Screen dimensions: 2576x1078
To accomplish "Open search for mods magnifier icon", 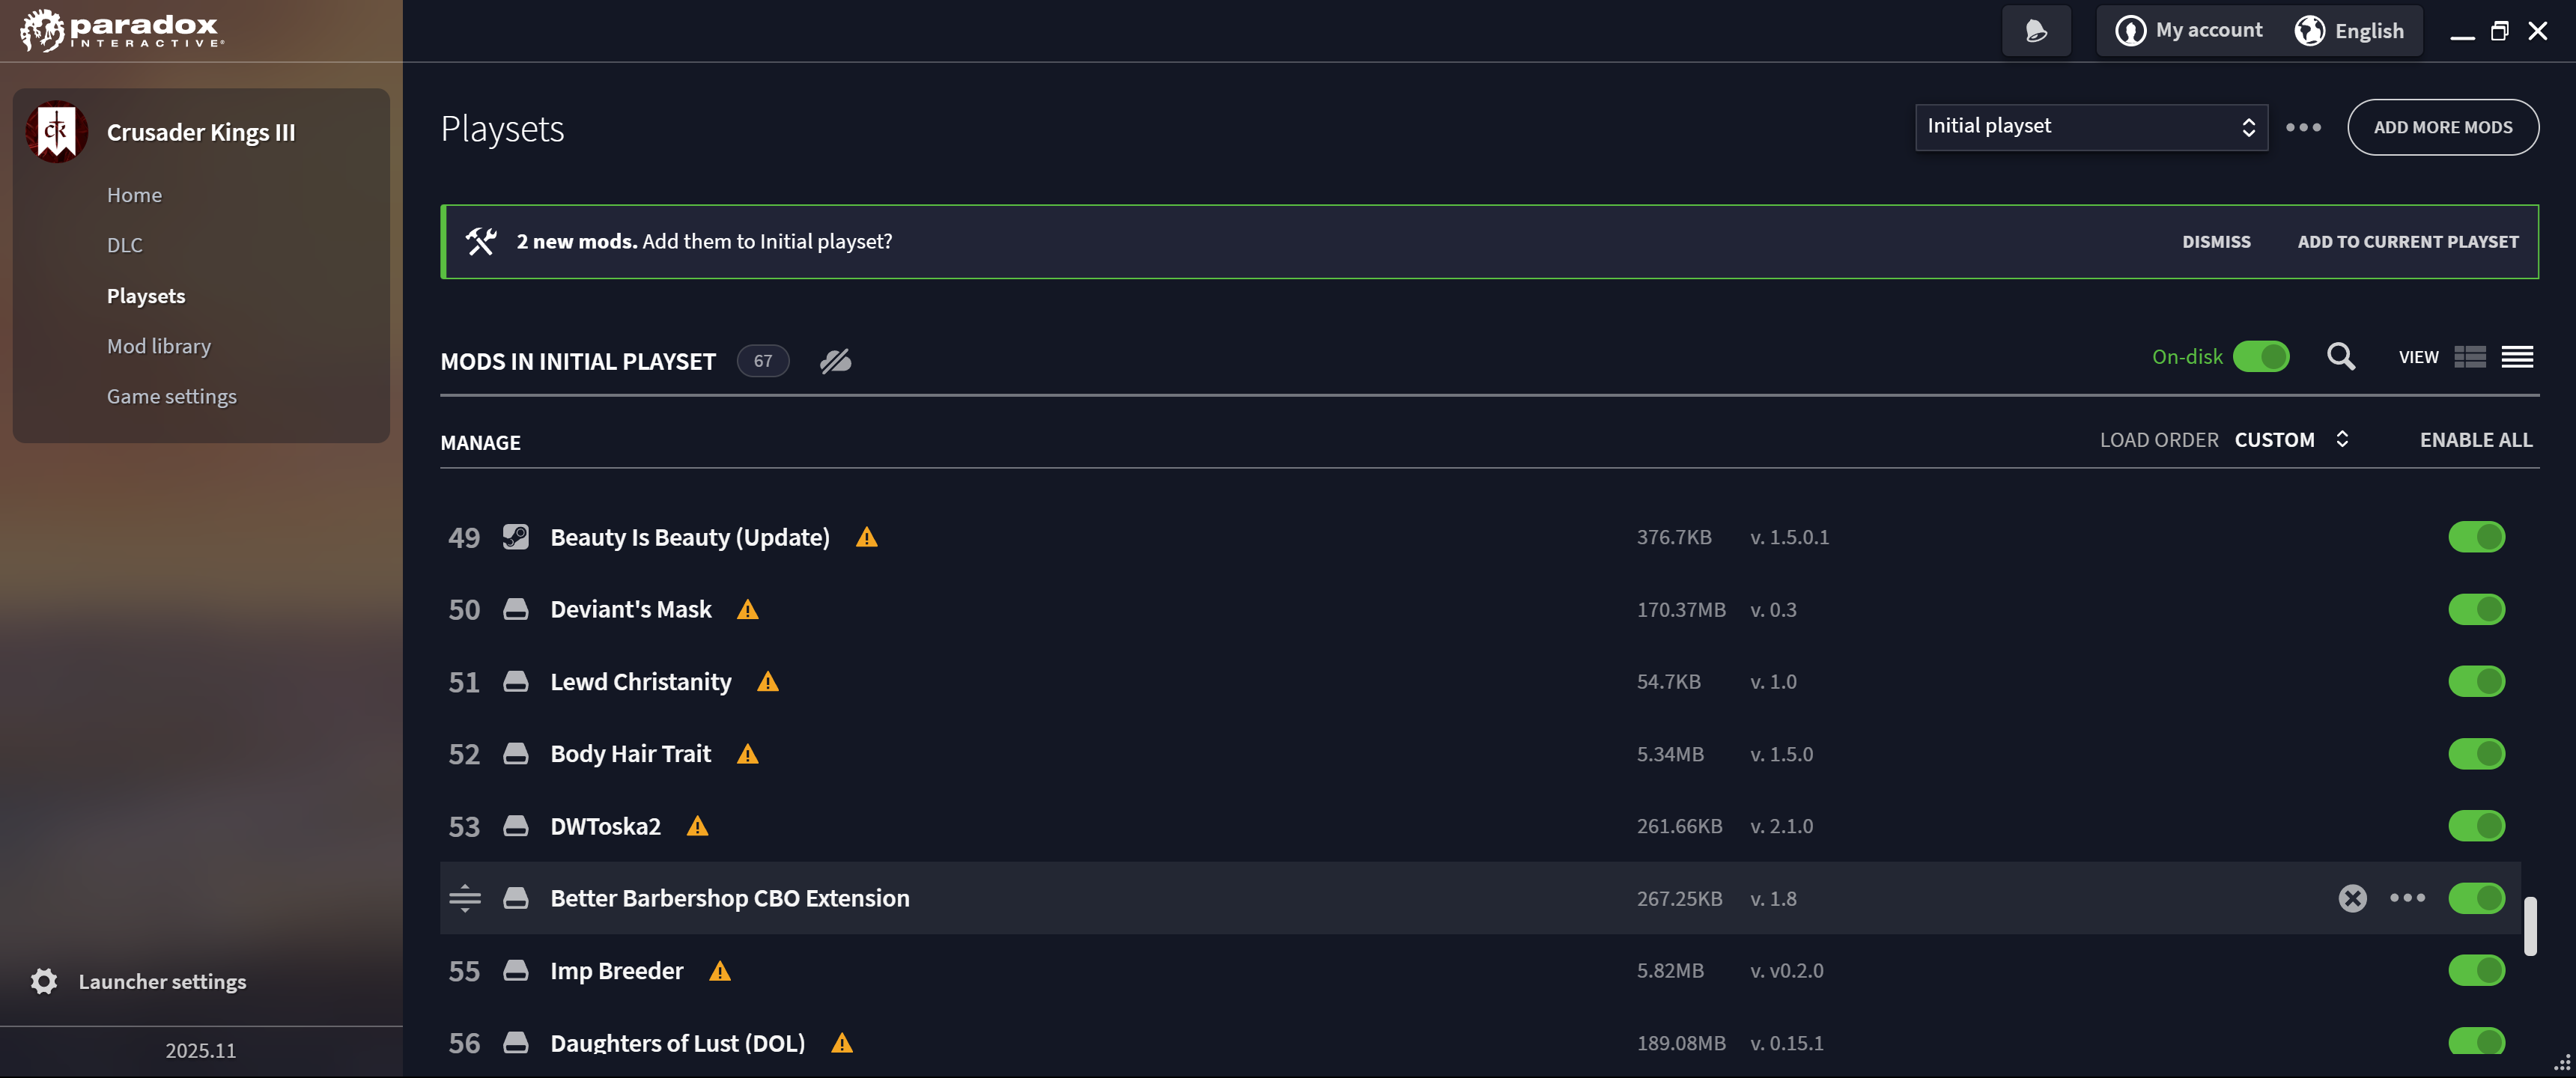I will tap(2341, 357).
